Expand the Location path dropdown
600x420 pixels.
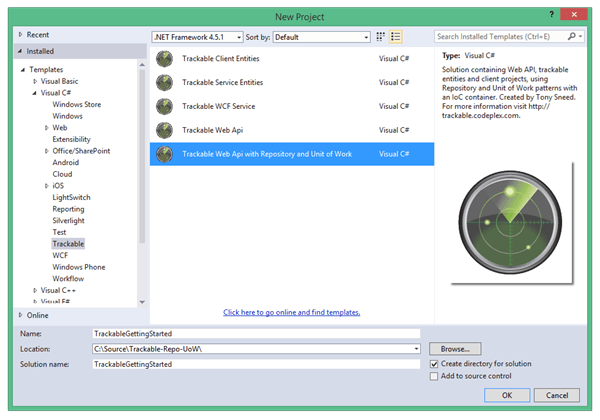click(415, 348)
